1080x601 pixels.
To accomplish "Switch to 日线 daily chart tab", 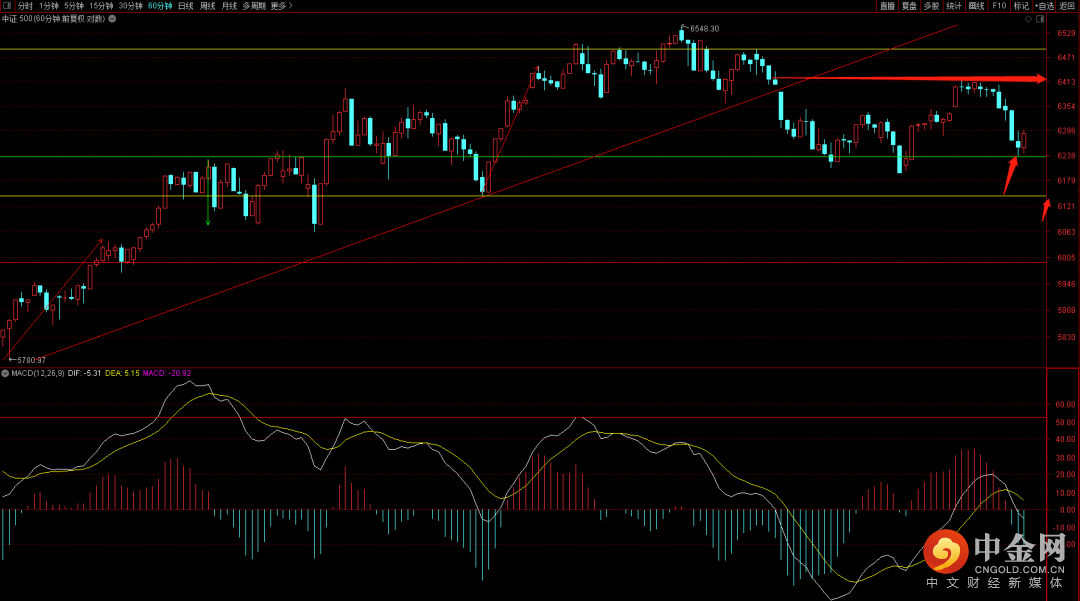I will coord(186,6).
